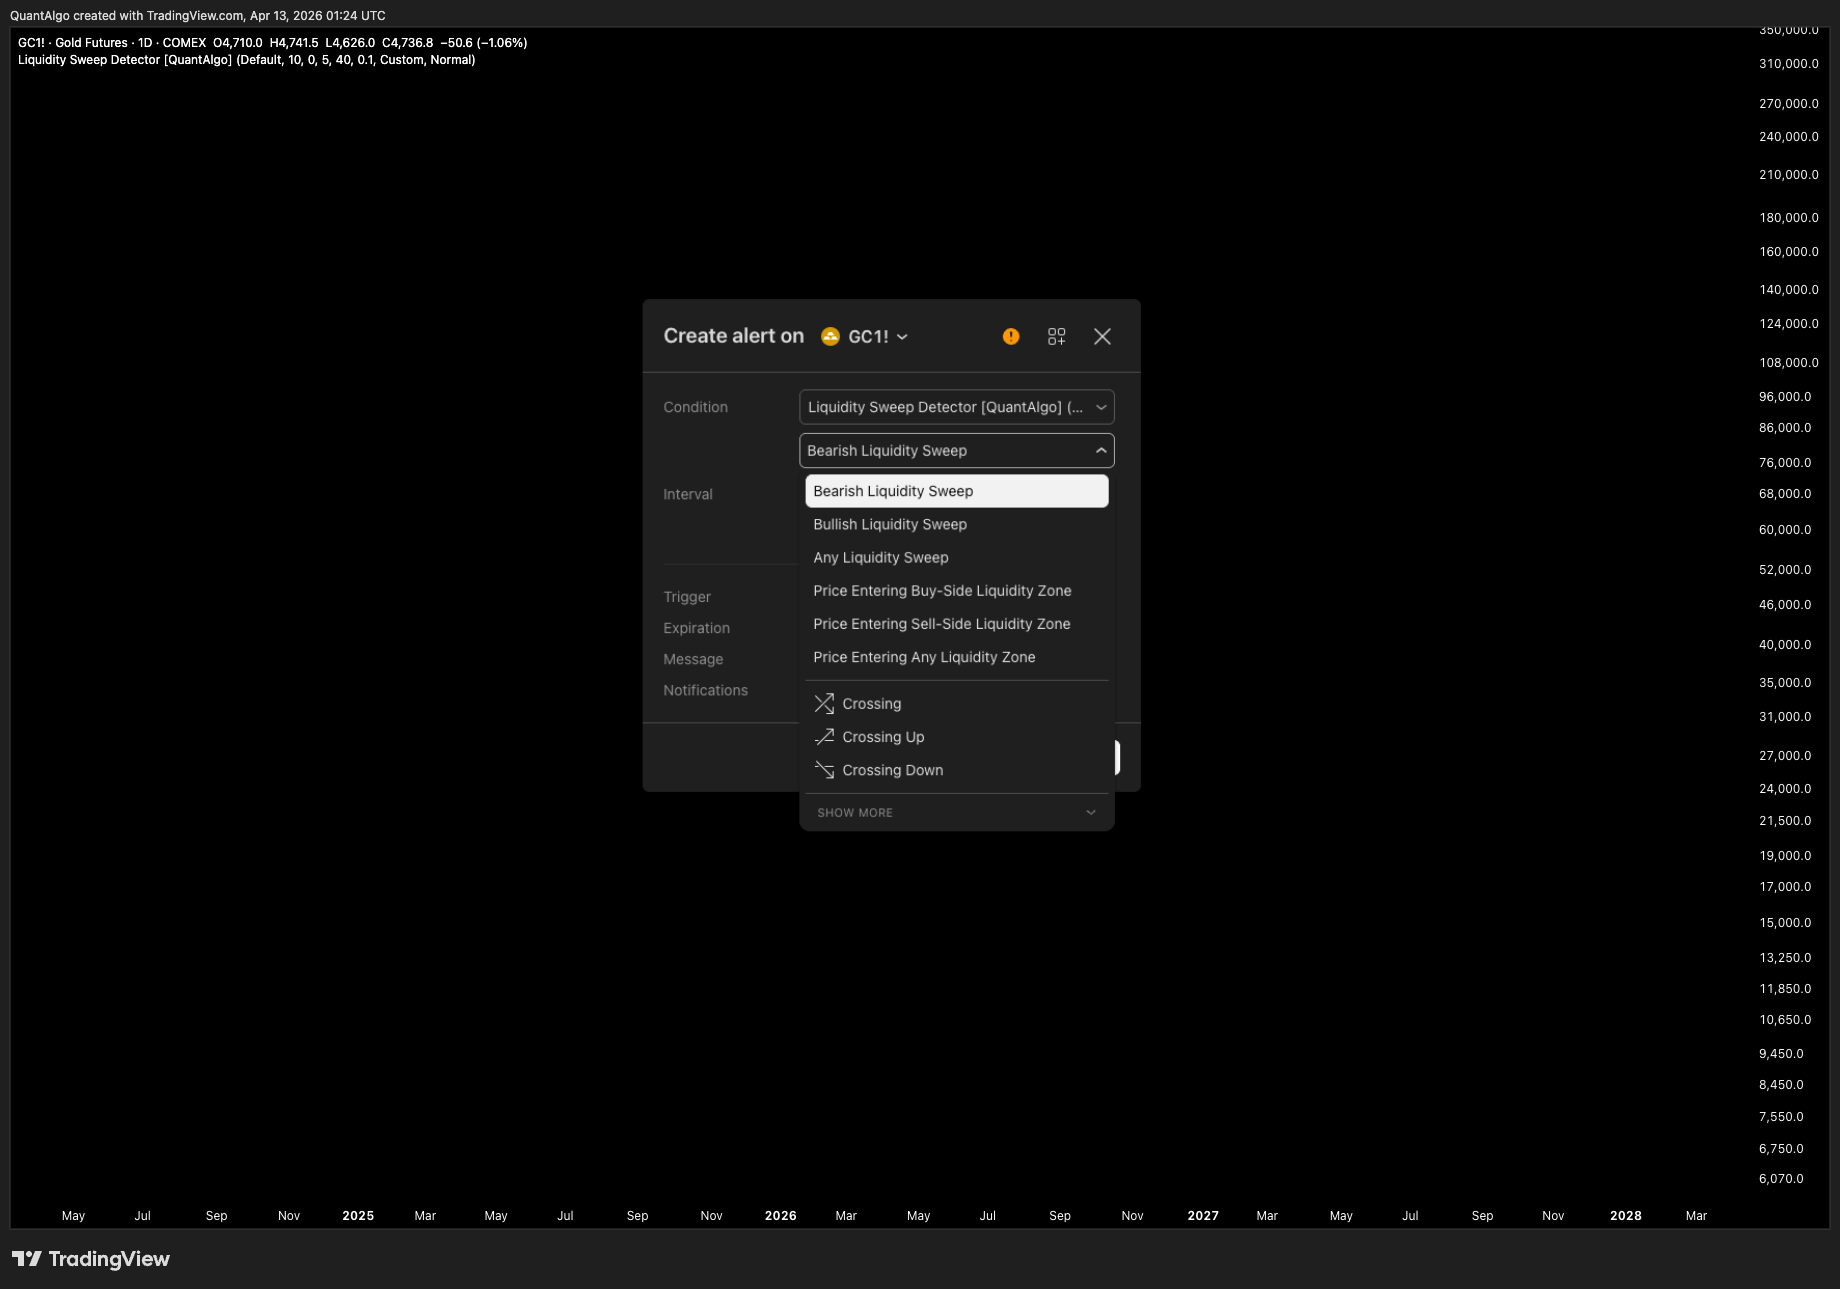Click the orange alert warning icon
The height and width of the screenshot is (1289, 1840).
coord(1011,337)
